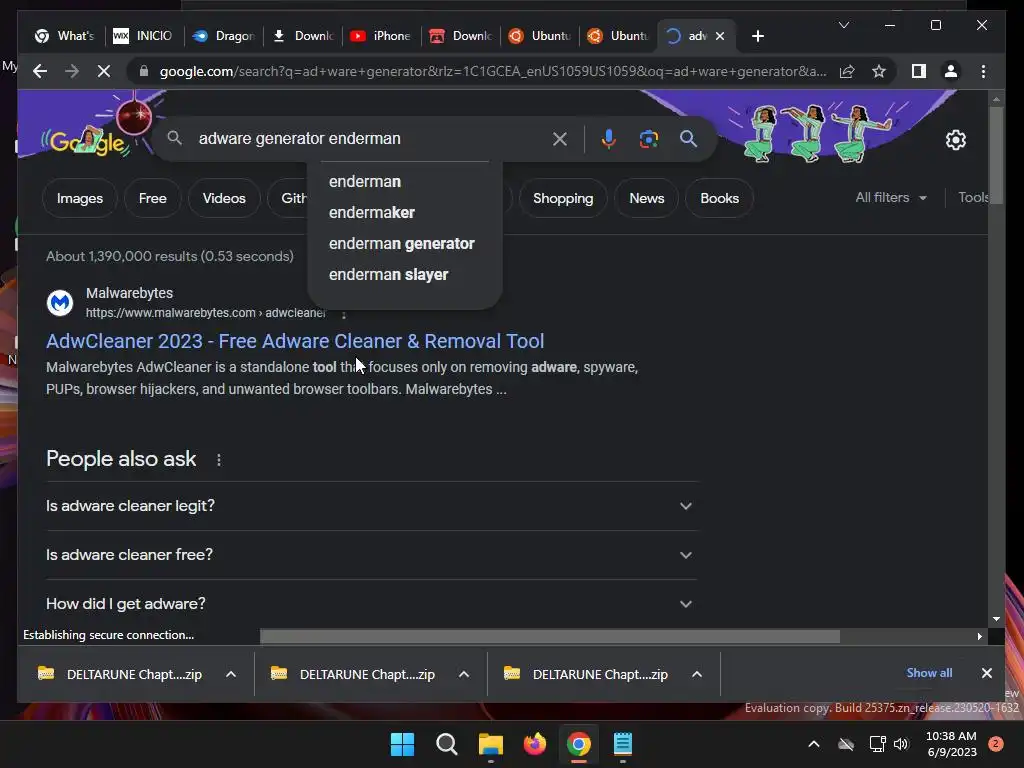The width and height of the screenshot is (1024, 768).
Task: Expand 'How did I get adware?' question
Action: click(372, 604)
